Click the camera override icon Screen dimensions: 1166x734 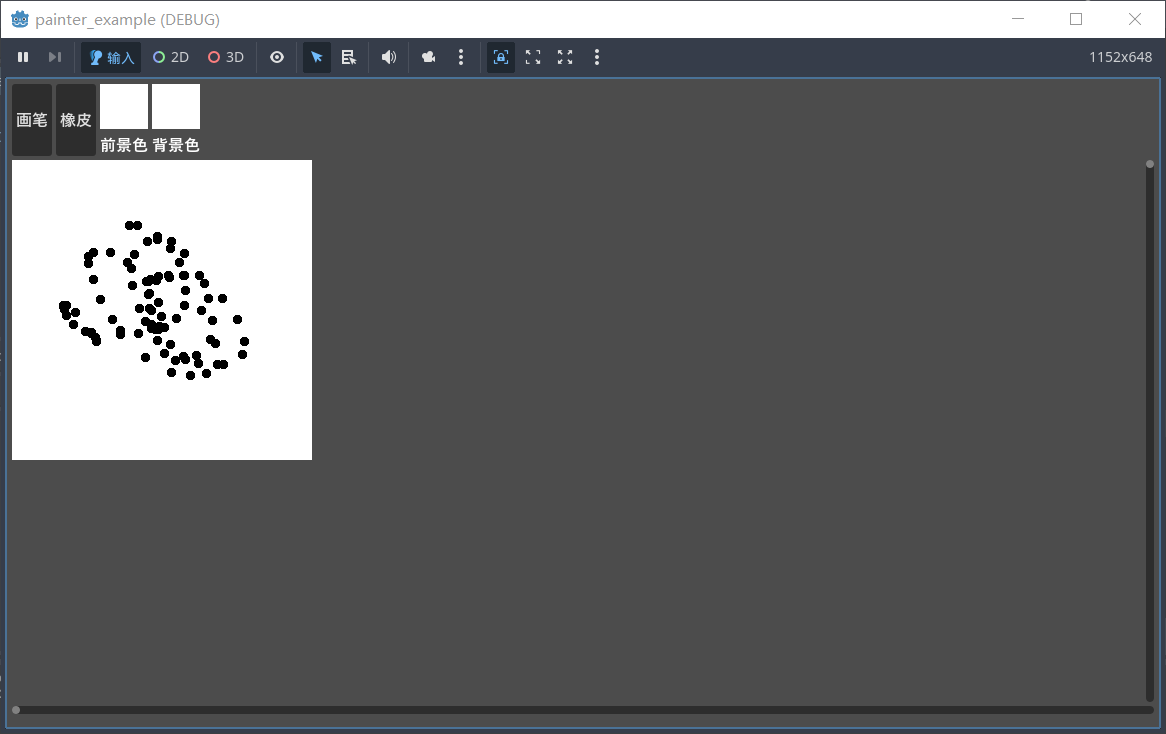pos(429,57)
